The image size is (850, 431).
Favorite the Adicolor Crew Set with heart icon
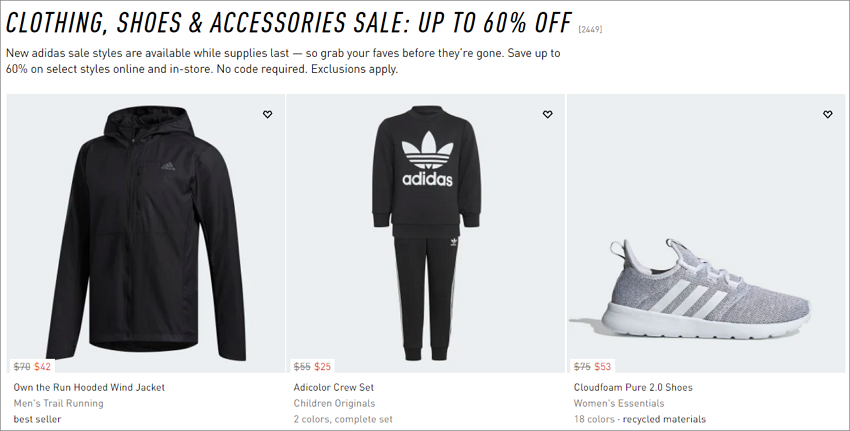pos(548,114)
